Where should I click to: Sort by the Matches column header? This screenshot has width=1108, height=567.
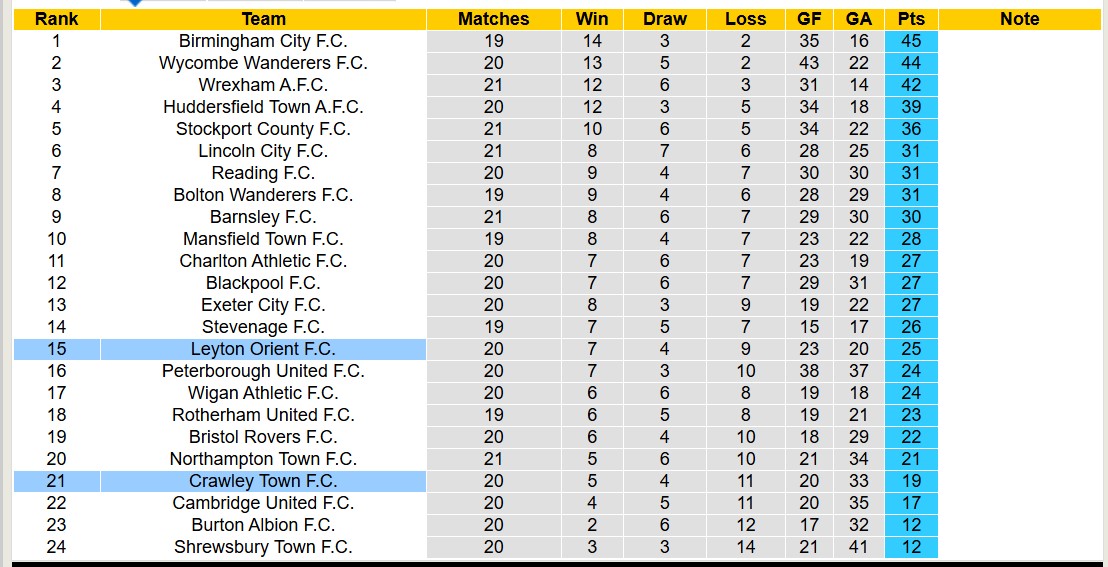point(493,19)
